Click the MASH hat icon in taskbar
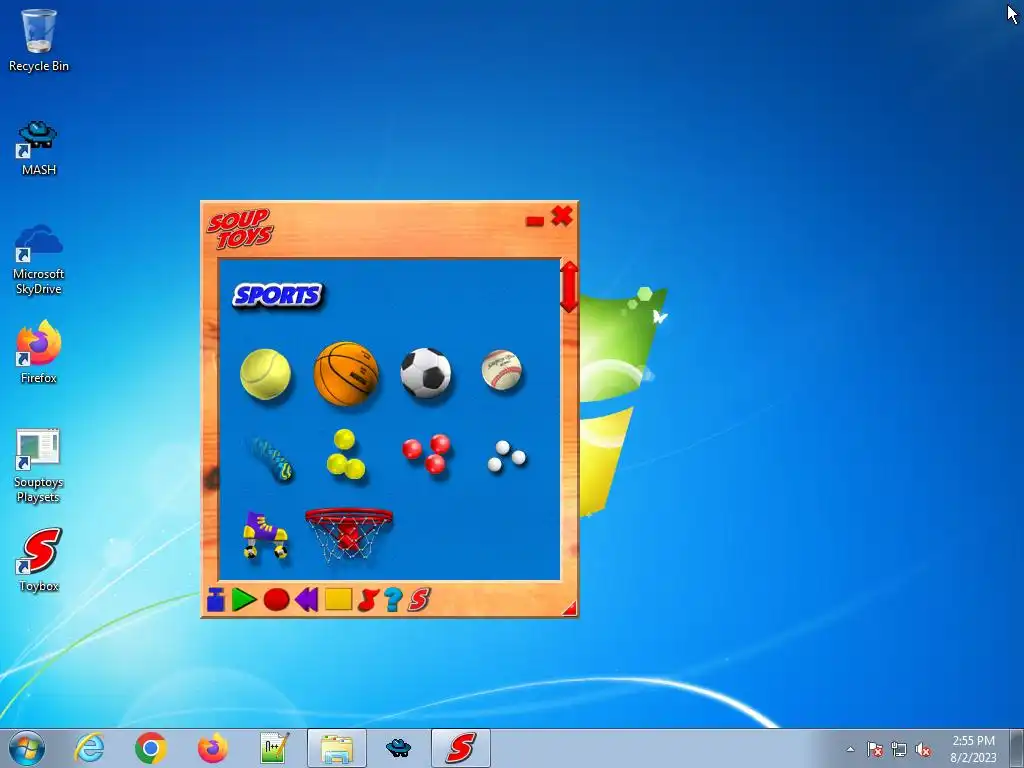Image resolution: width=1024 pixels, height=768 pixels. (x=398, y=748)
